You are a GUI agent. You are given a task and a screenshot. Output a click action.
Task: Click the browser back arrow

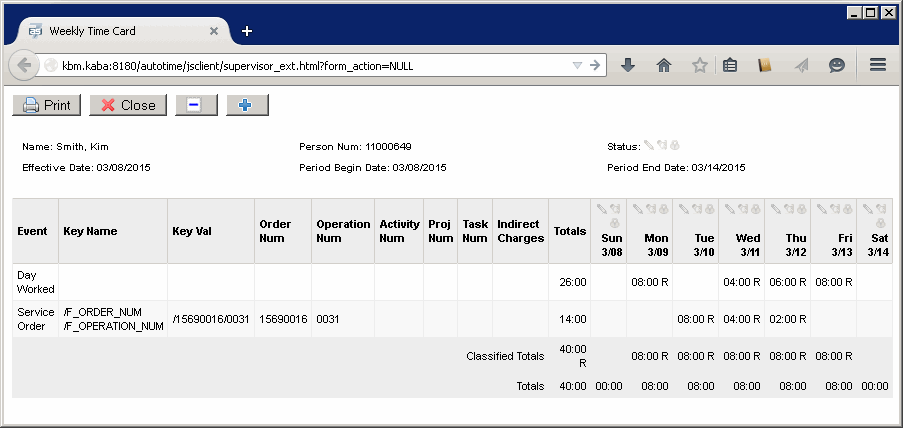(24, 65)
